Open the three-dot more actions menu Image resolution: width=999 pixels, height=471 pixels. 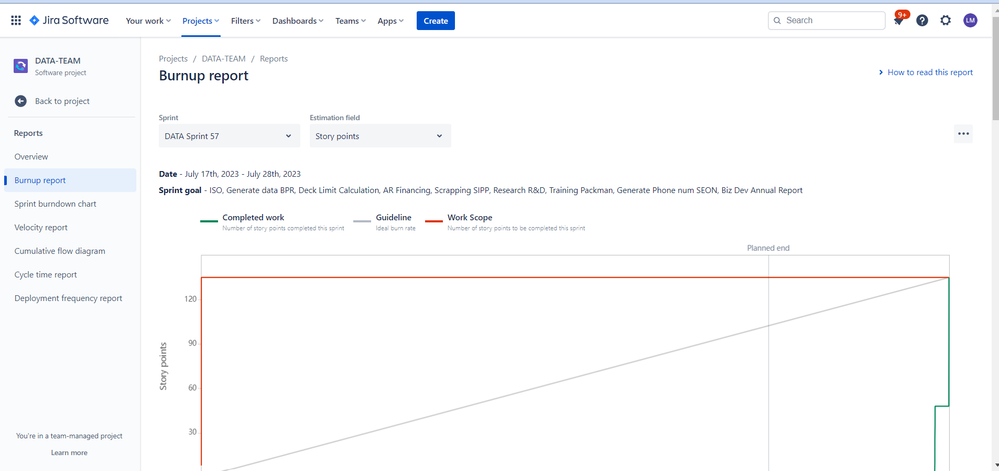pyautogui.click(x=963, y=134)
